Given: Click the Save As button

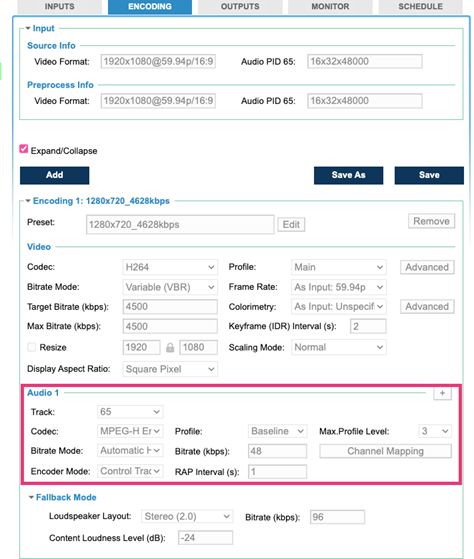Looking at the screenshot, I should click(349, 175).
